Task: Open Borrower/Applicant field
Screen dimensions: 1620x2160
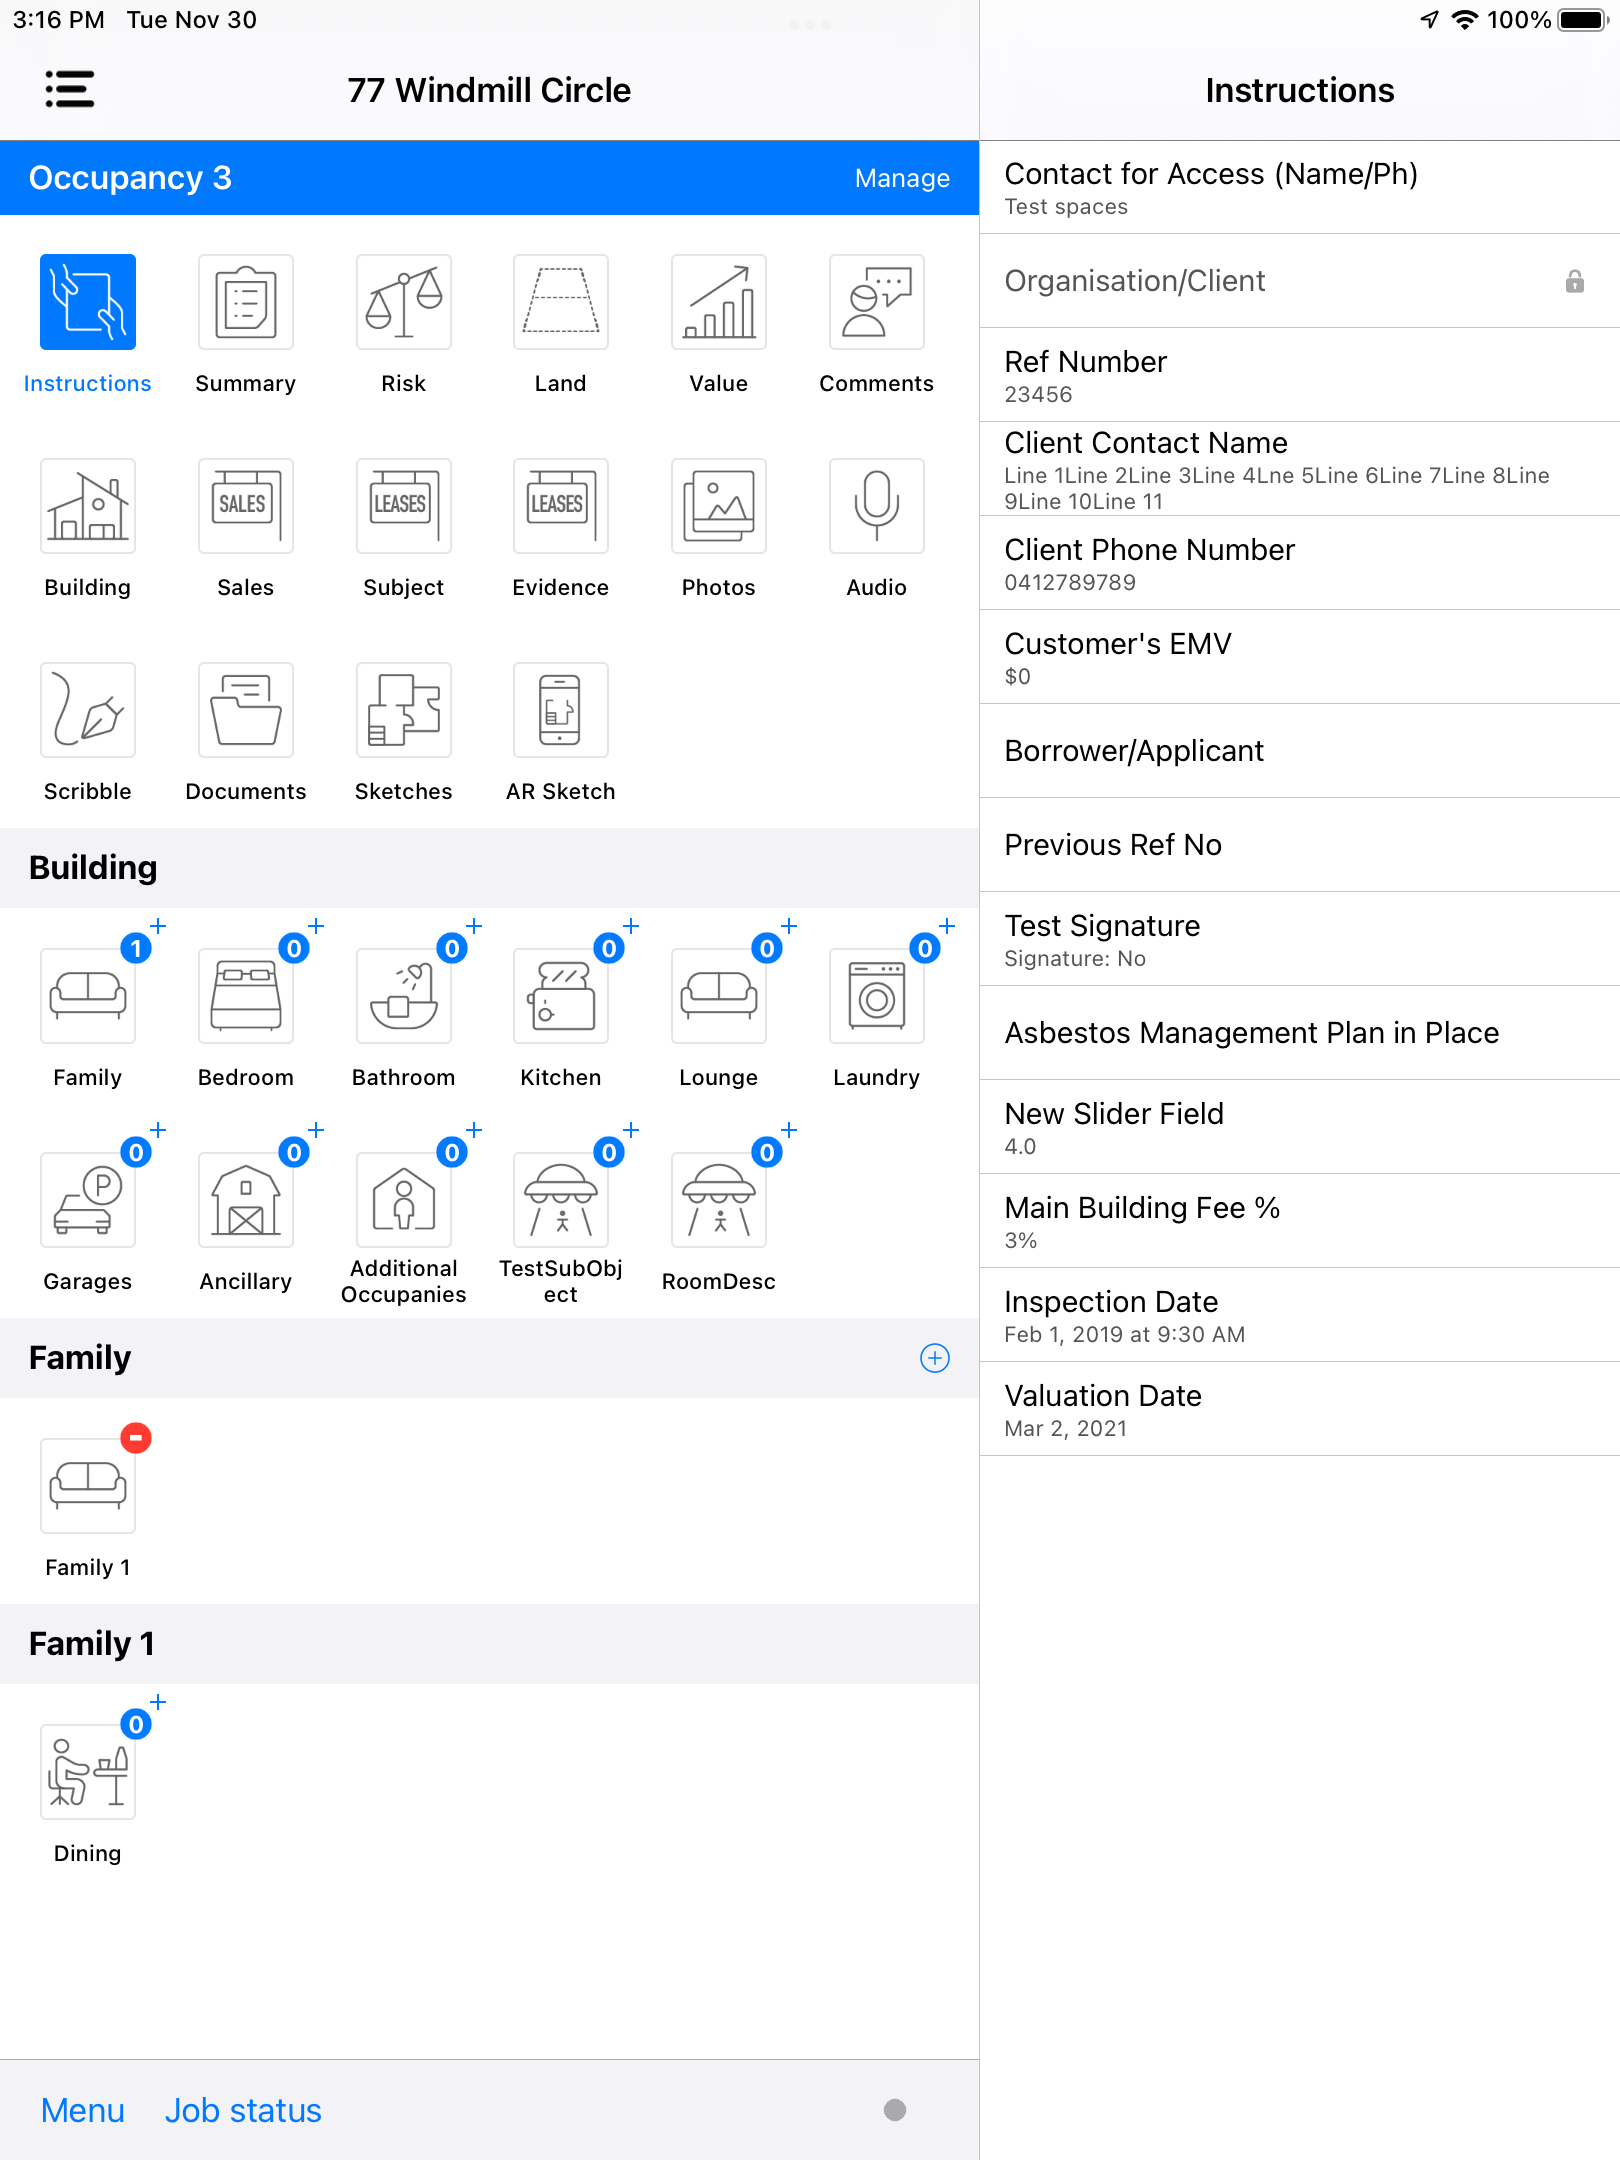Action: tap(1300, 751)
